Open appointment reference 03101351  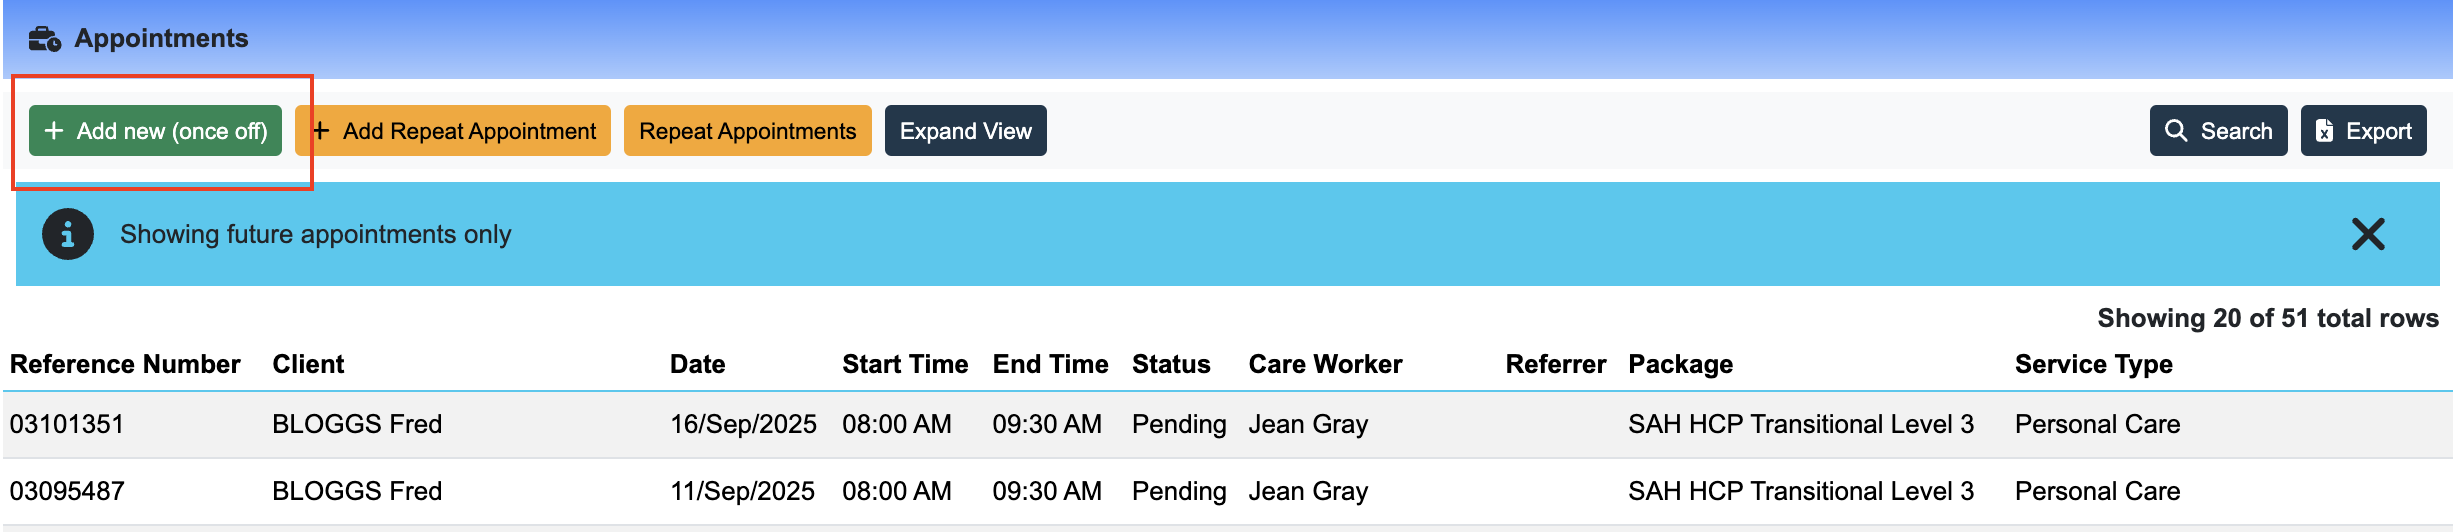pyautogui.click(x=67, y=424)
